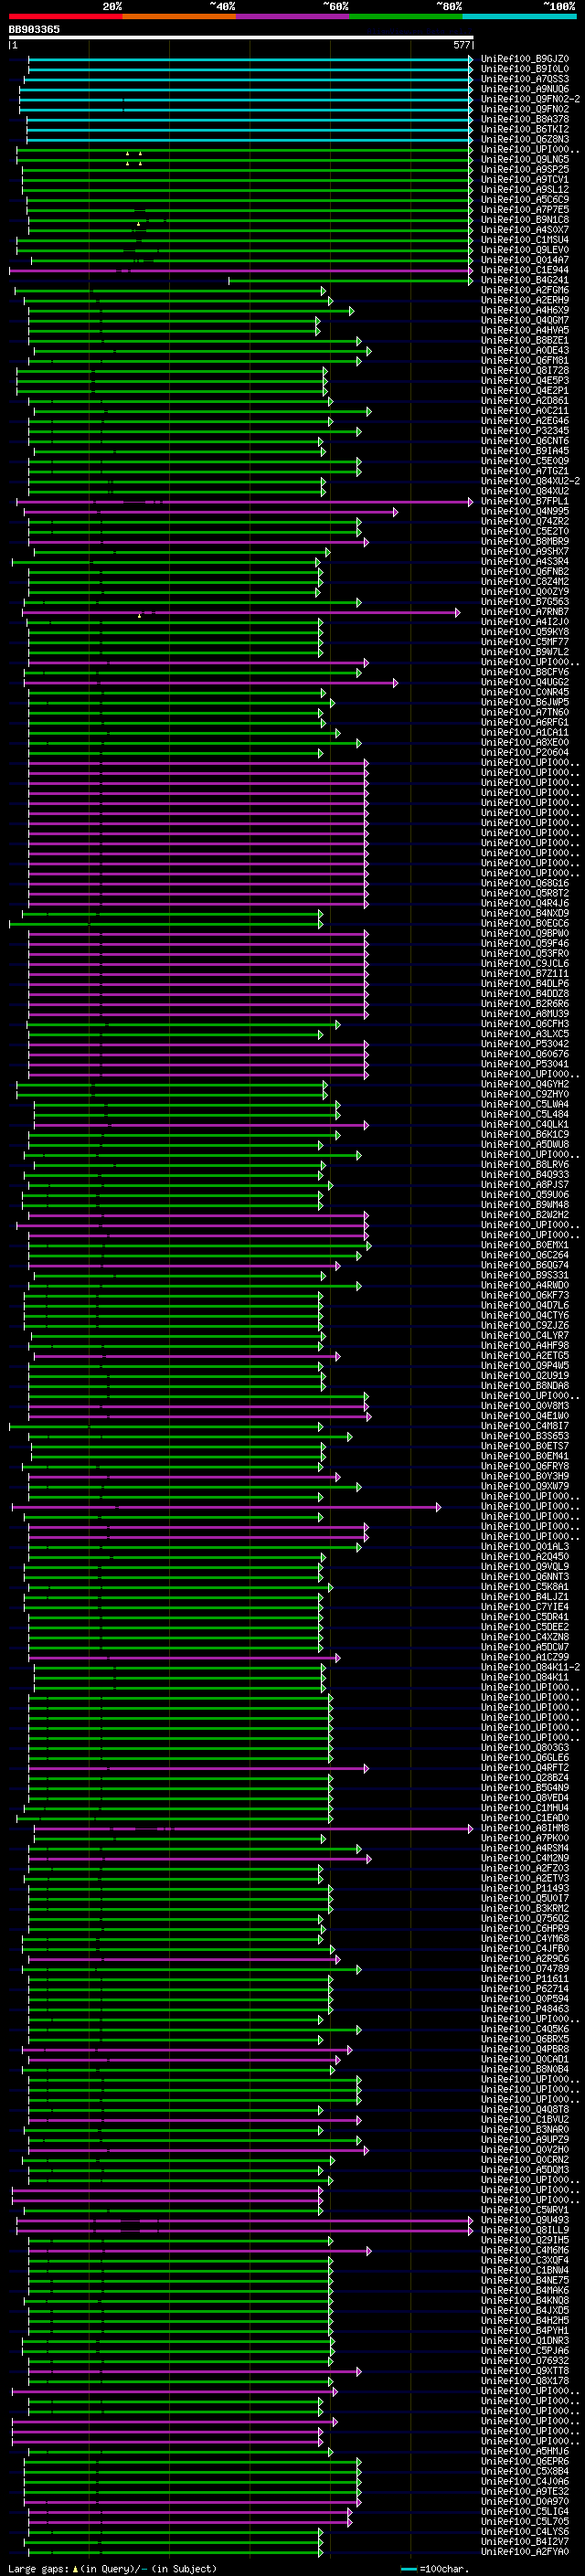Image resolution: width=585 pixels, height=2576 pixels.
Task: Click the purple alignment bar for UniRef100_A7RNB7
Action: (x=243, y=612)
